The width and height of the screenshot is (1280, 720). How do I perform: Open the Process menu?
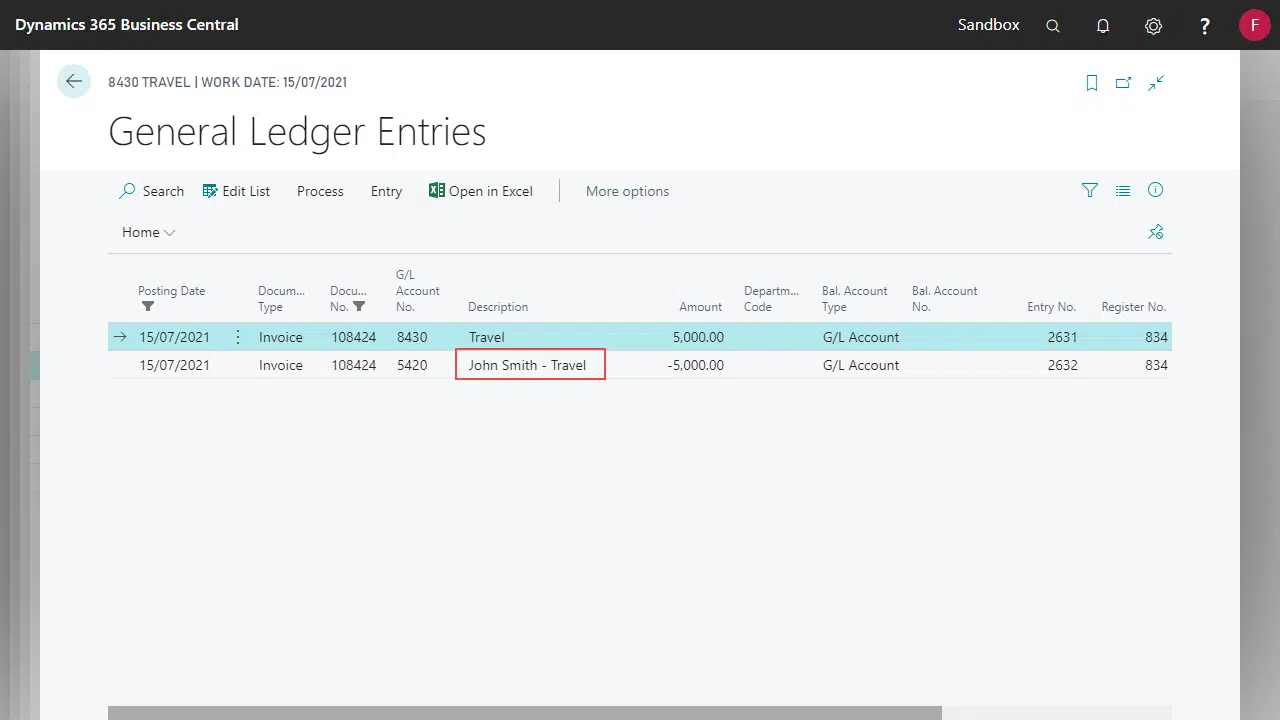(x=320, y=191)
